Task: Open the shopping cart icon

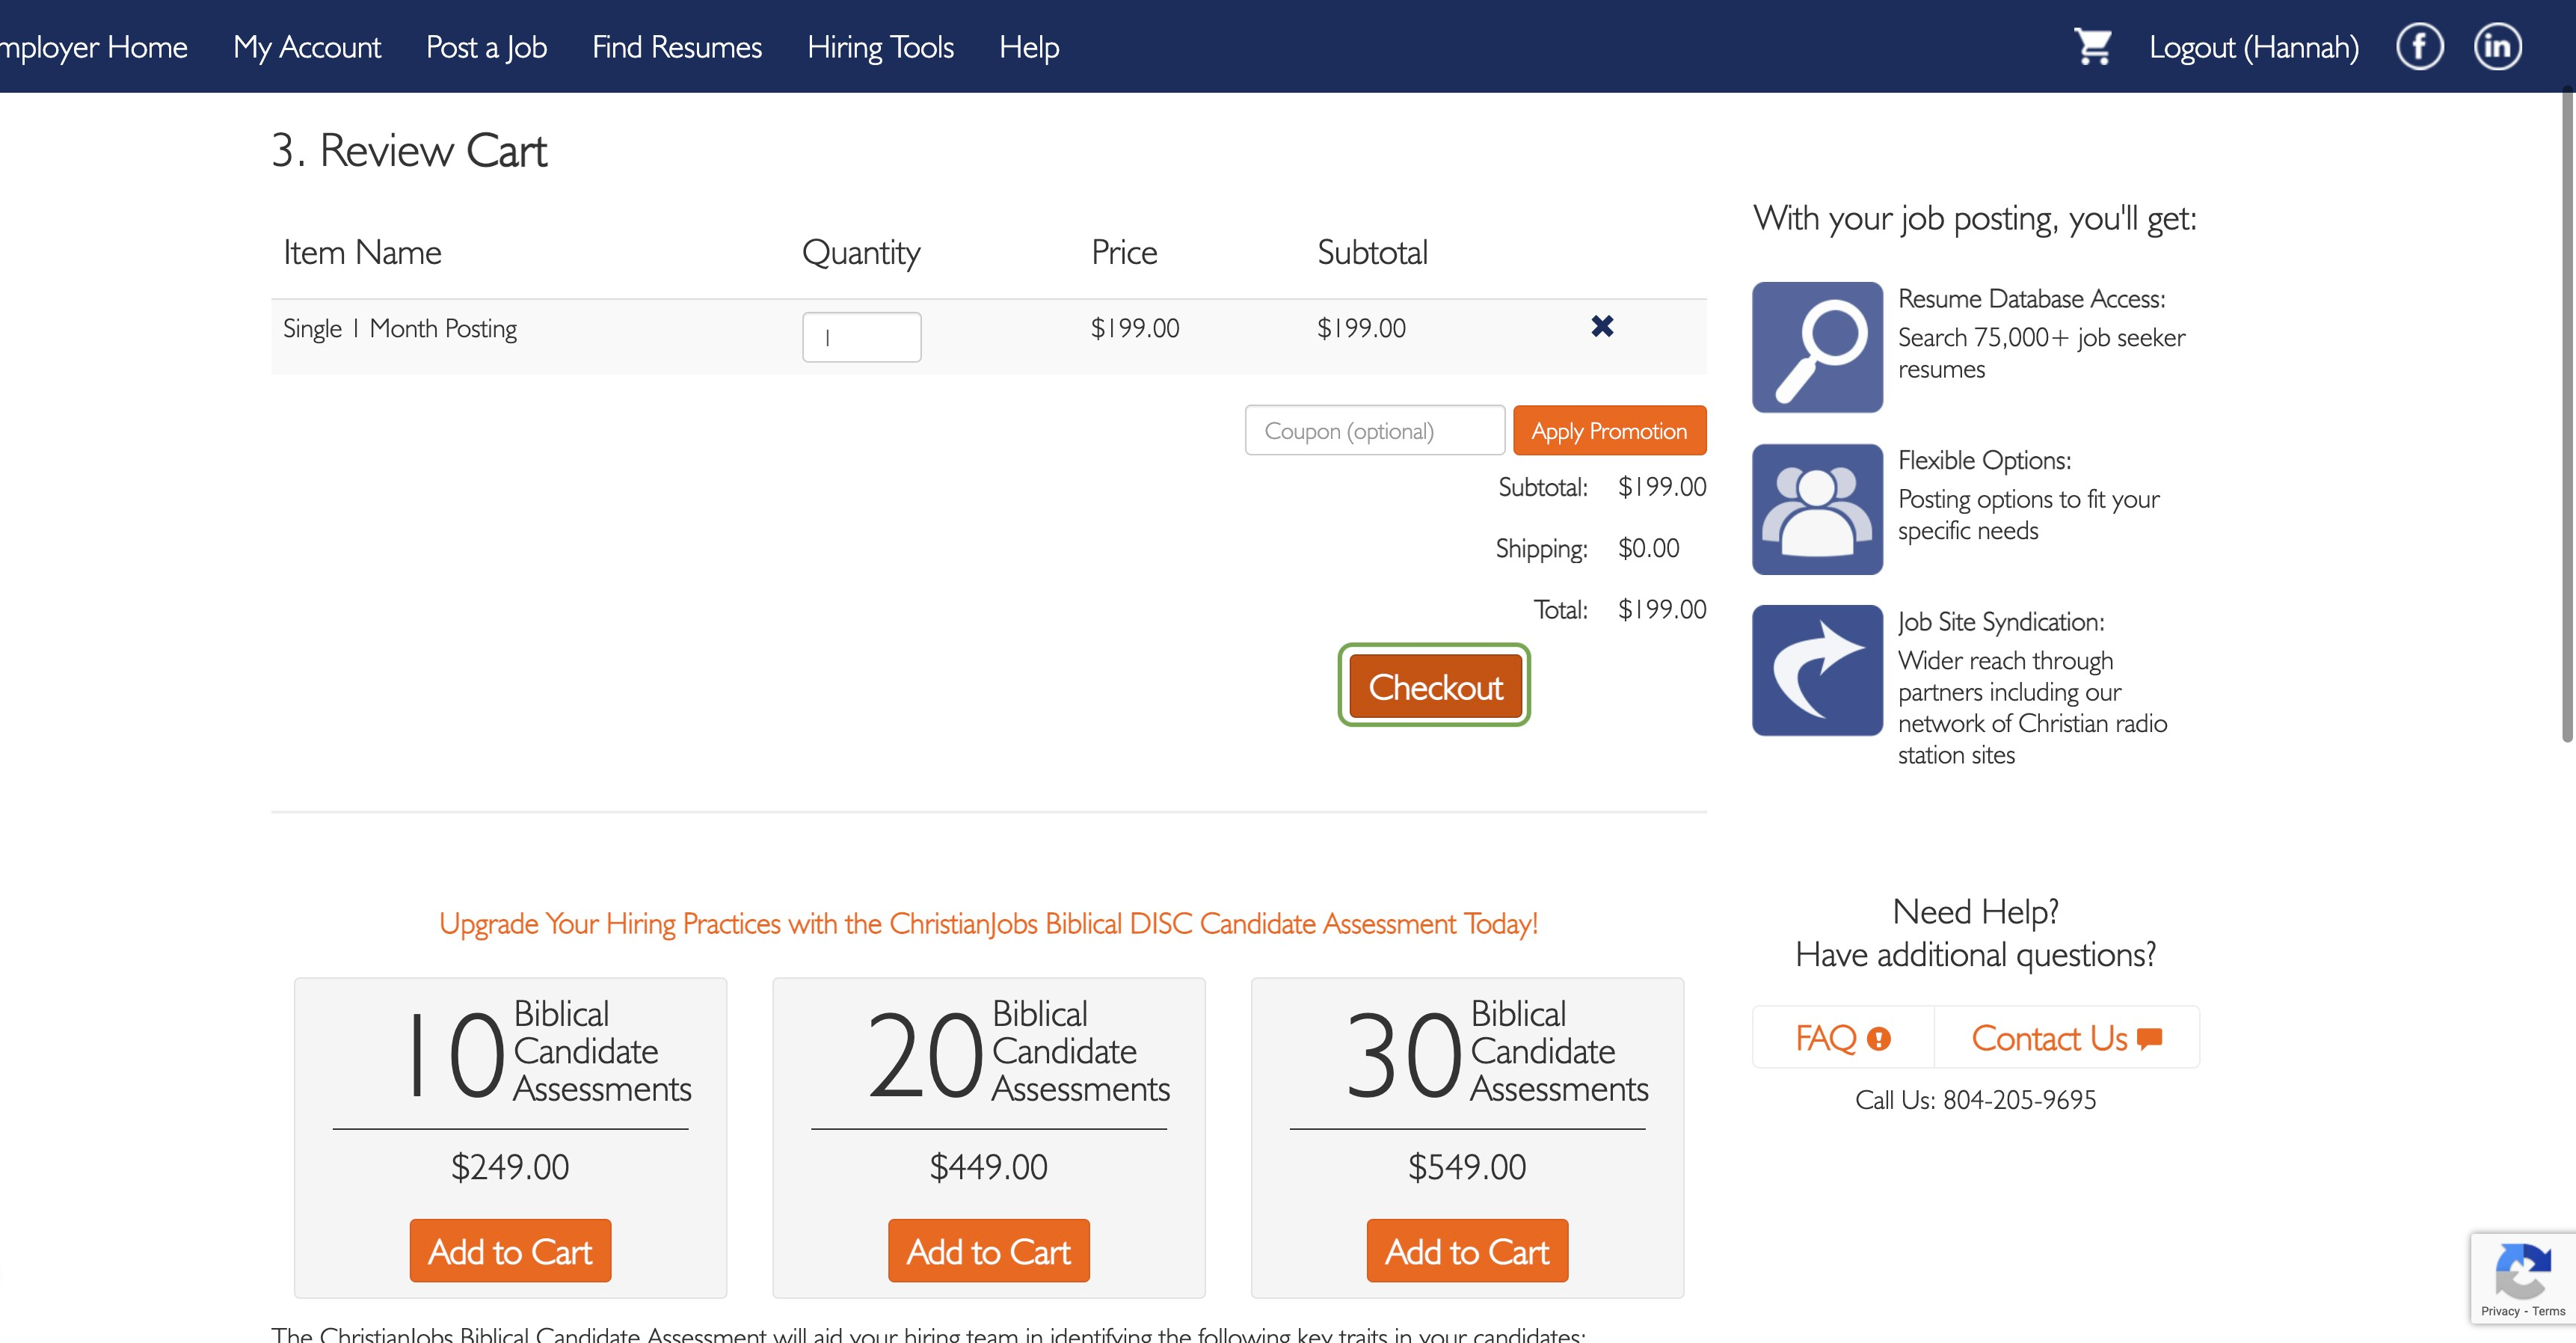Action: point(2092,47)
